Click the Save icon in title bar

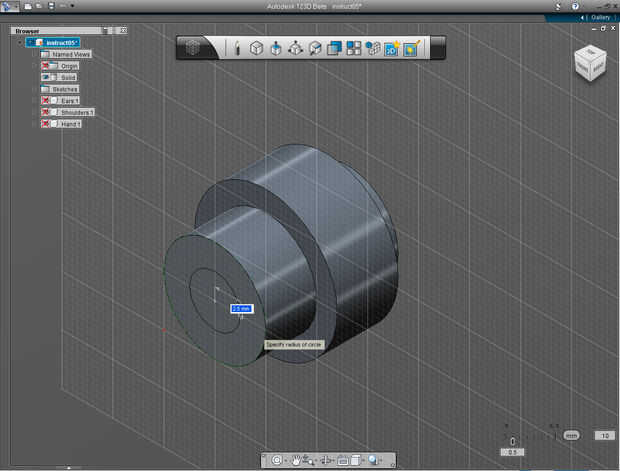pyautogui.click(x=51, y=6)
